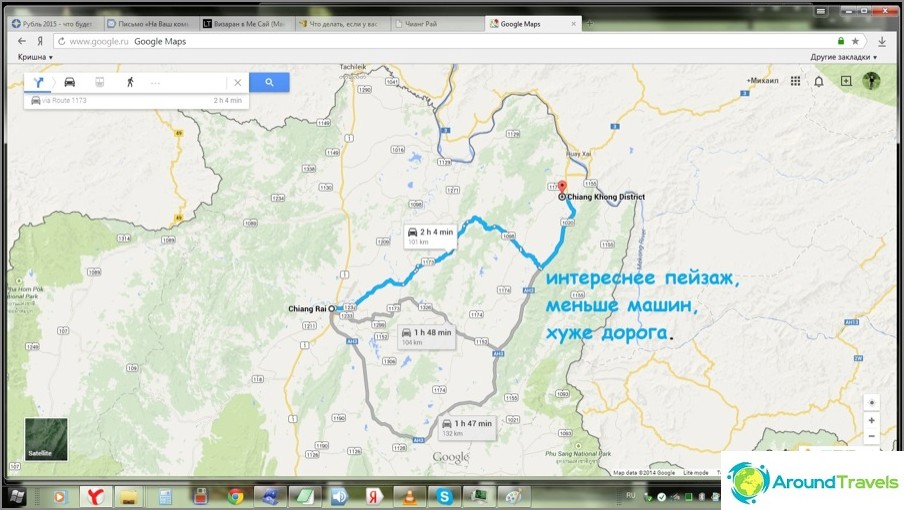Open File Explorer folder taskbar icon

click(x=128, y=496)
